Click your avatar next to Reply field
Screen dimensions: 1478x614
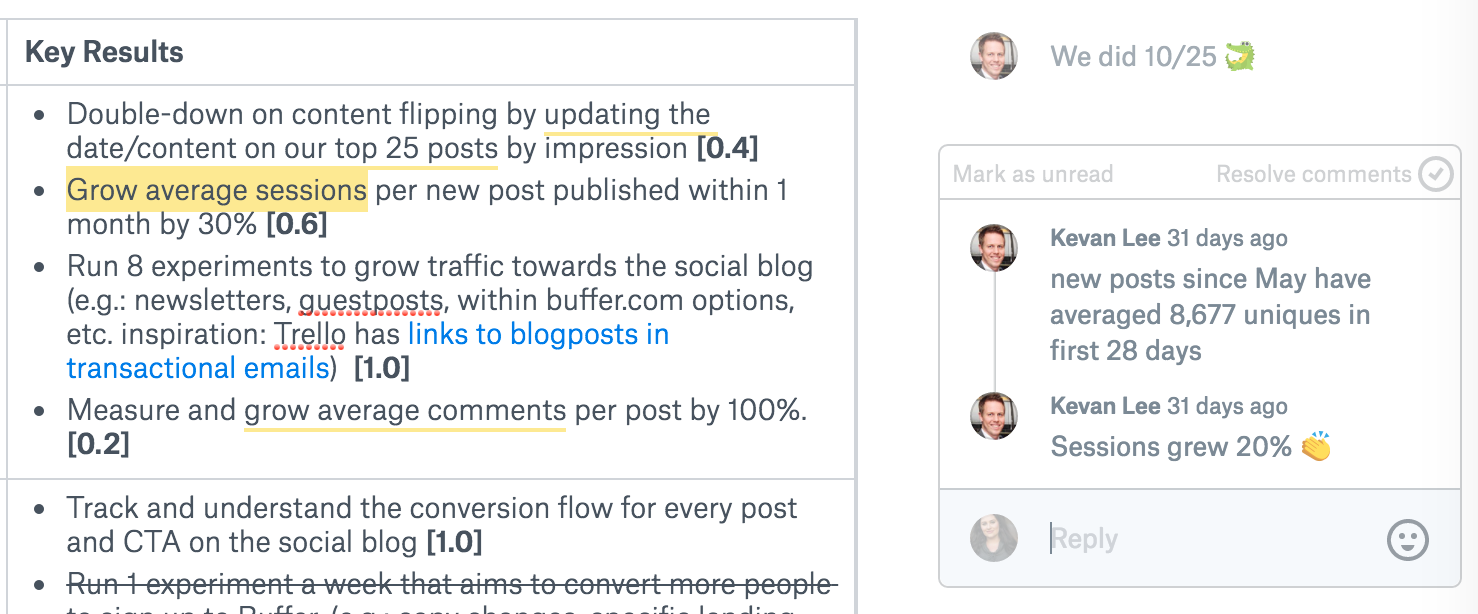[994, 538]
